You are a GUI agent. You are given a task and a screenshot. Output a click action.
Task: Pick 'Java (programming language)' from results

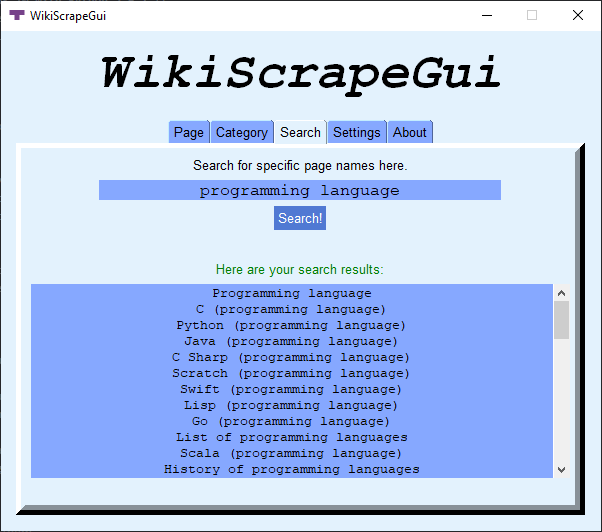292,341
